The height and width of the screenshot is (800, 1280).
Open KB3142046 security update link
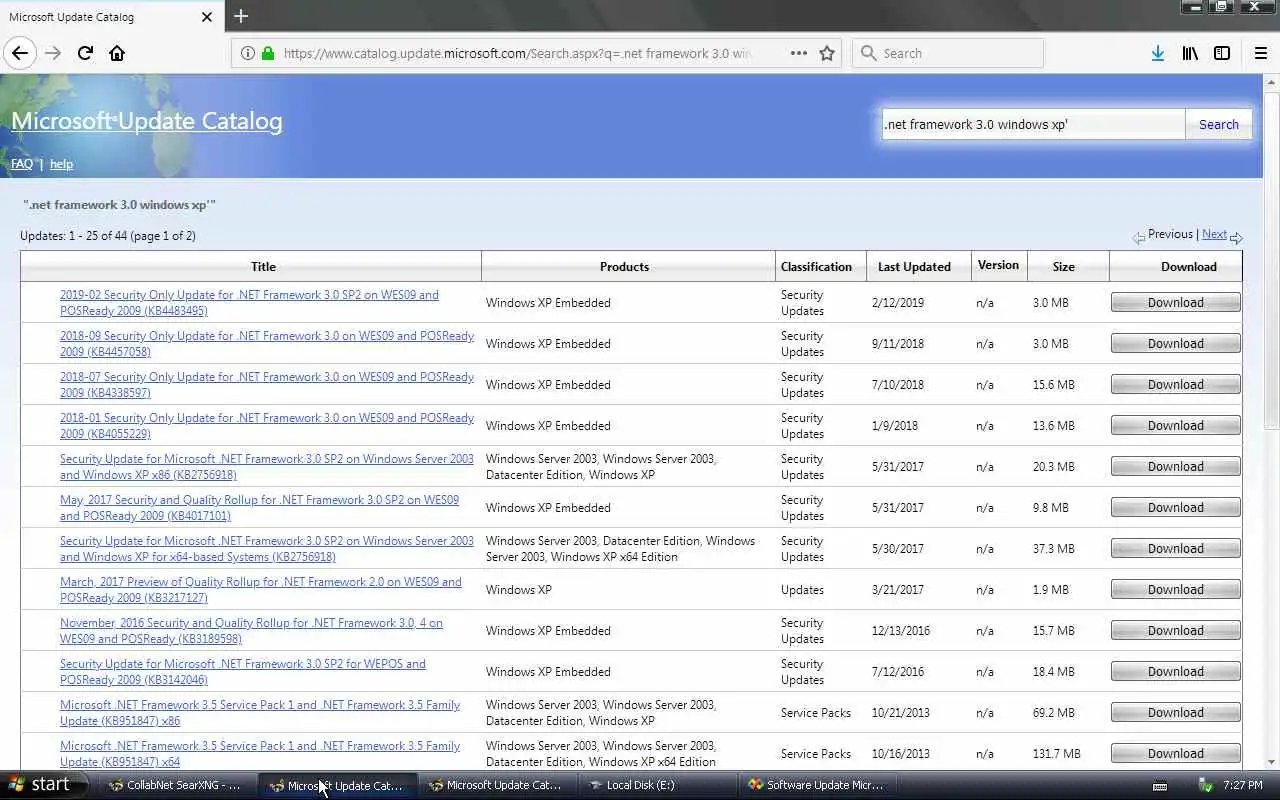tap(243, 672)
